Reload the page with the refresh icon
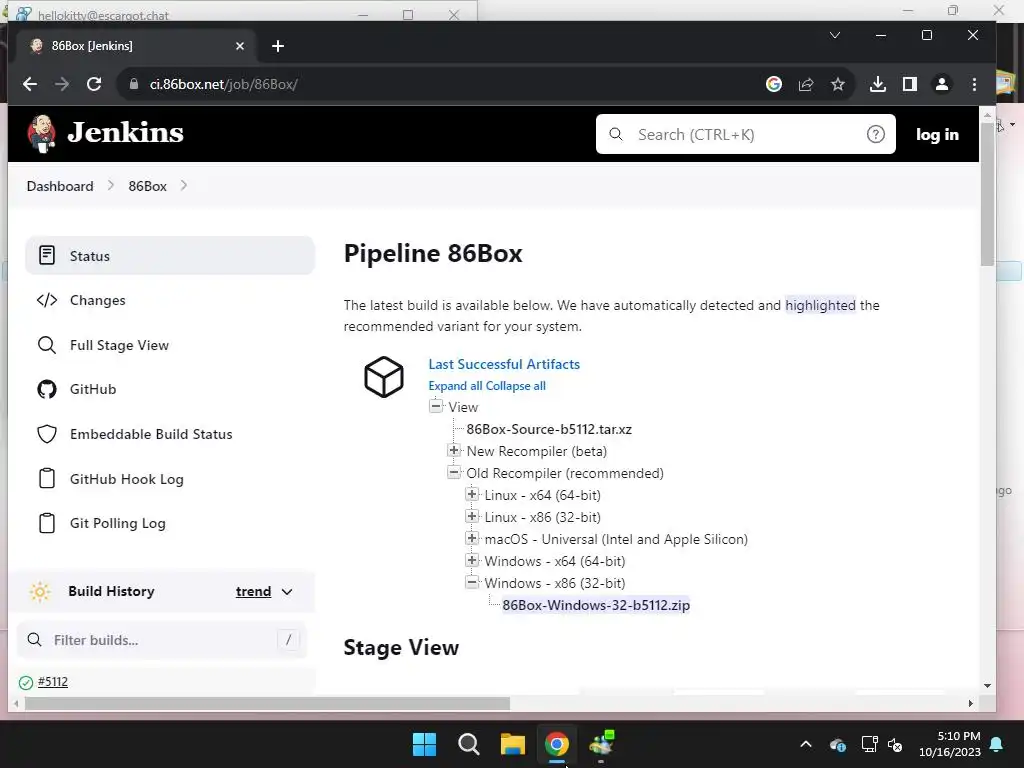 94,84
